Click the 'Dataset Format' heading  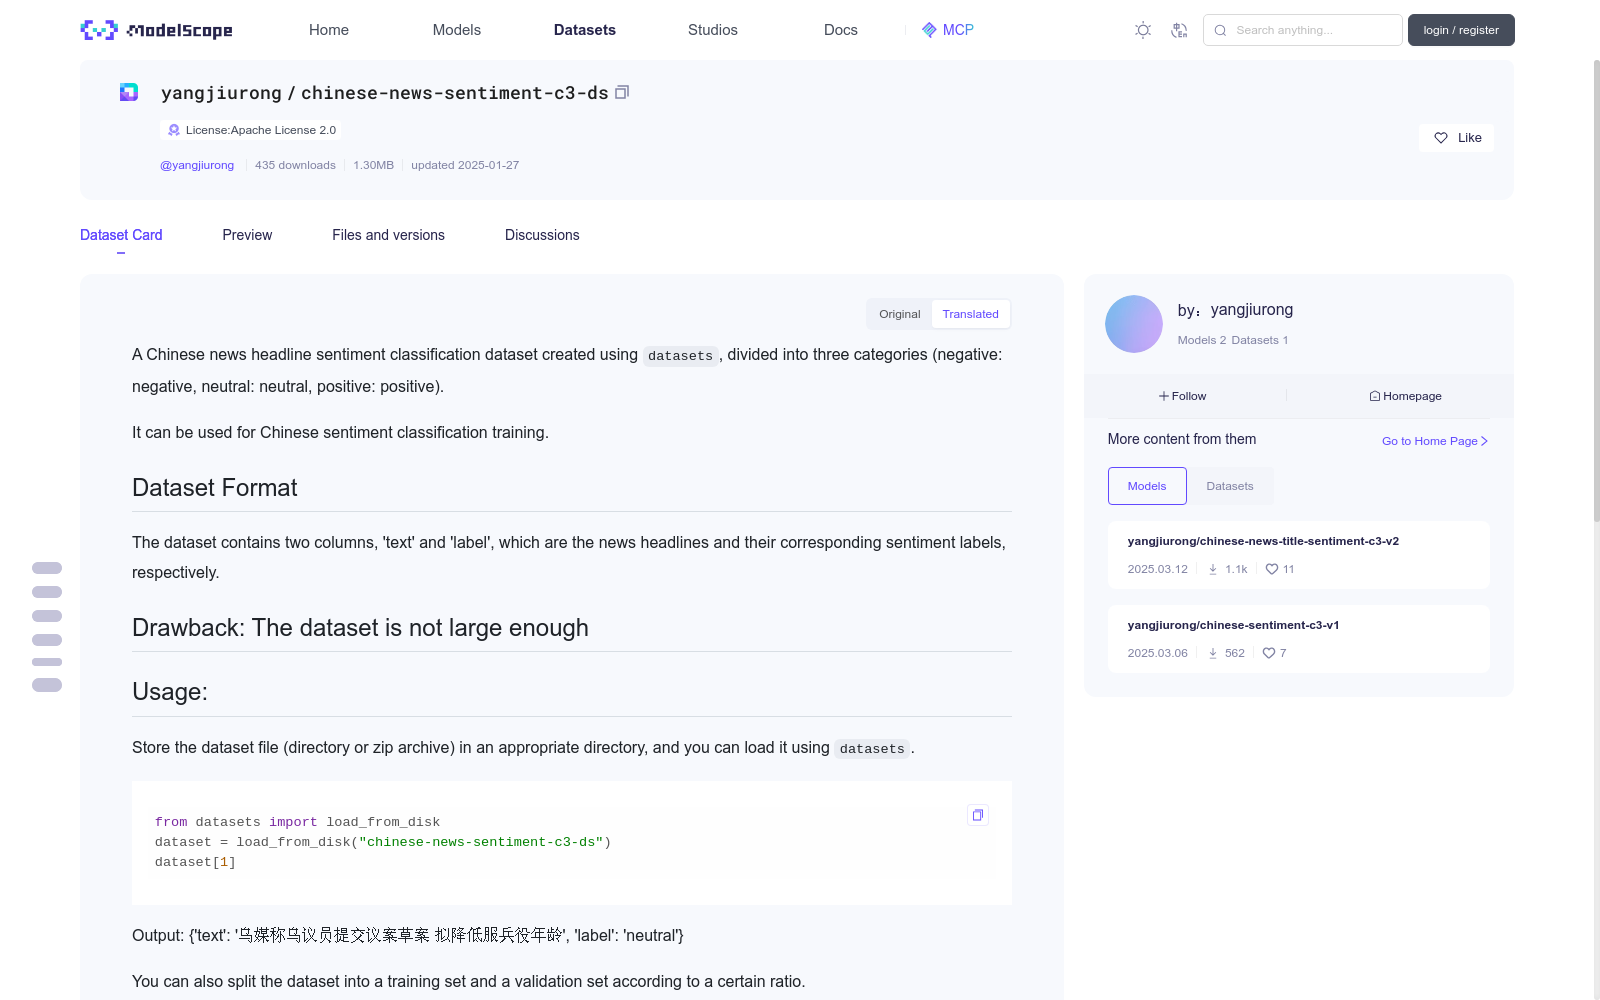[215, 488]
